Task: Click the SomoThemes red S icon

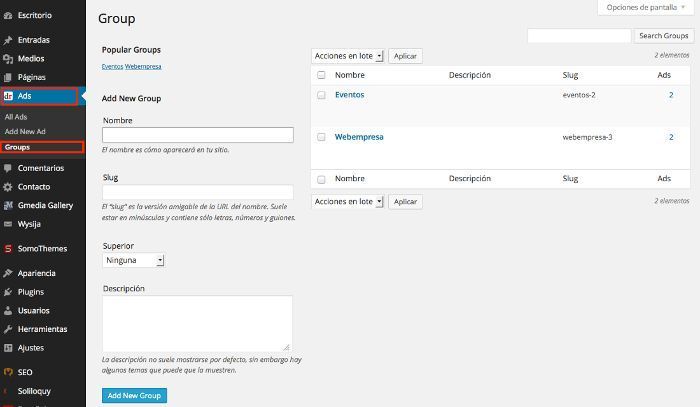Action: point(8,249)
